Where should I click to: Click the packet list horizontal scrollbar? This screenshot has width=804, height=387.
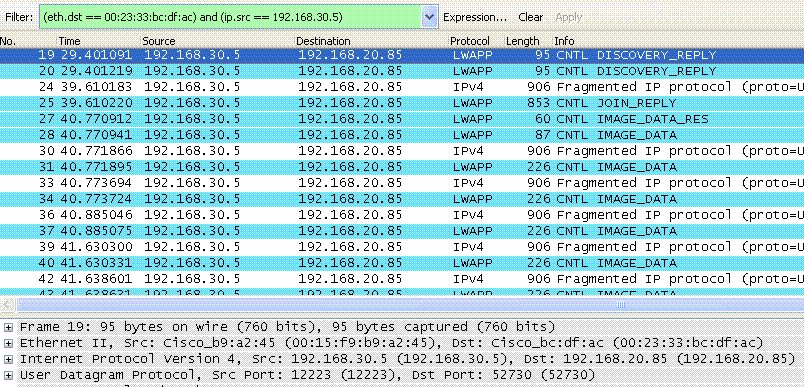(410, 305)
